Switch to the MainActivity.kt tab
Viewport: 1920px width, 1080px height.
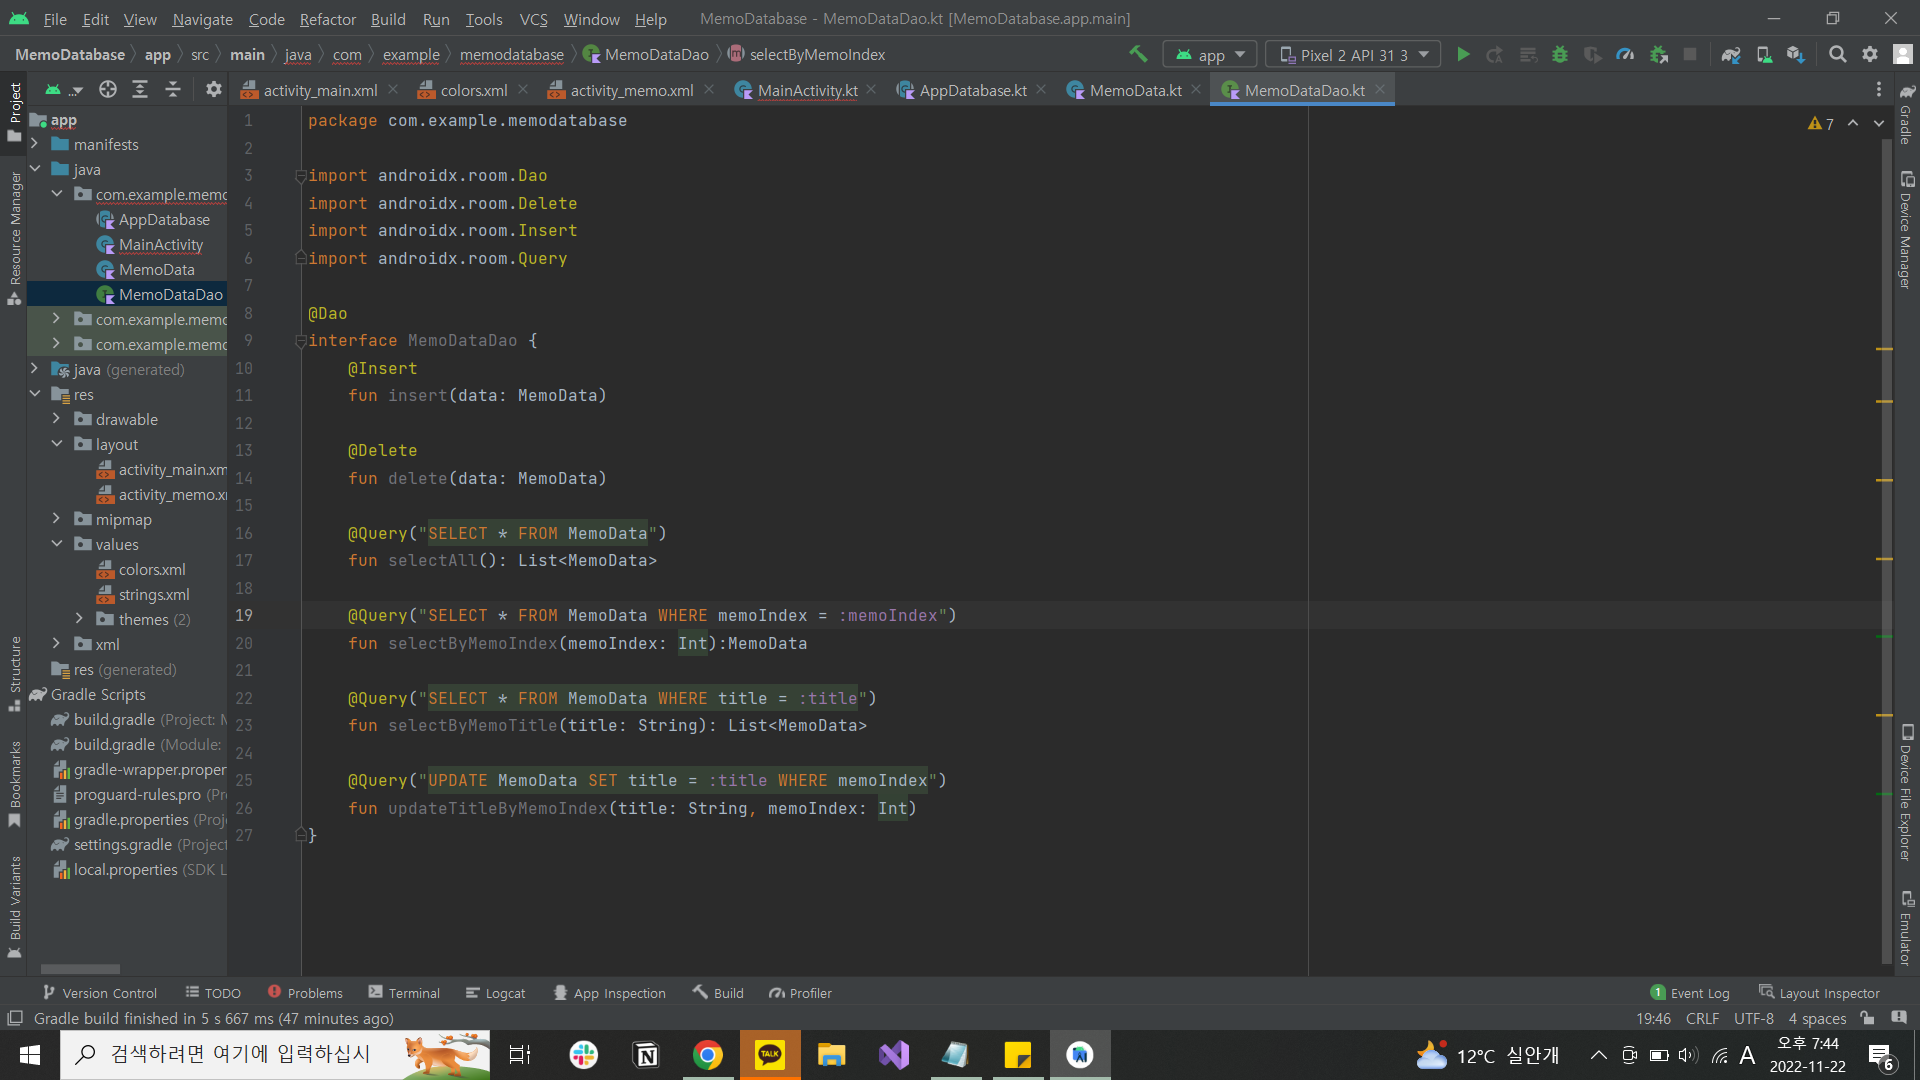[806, 90]
